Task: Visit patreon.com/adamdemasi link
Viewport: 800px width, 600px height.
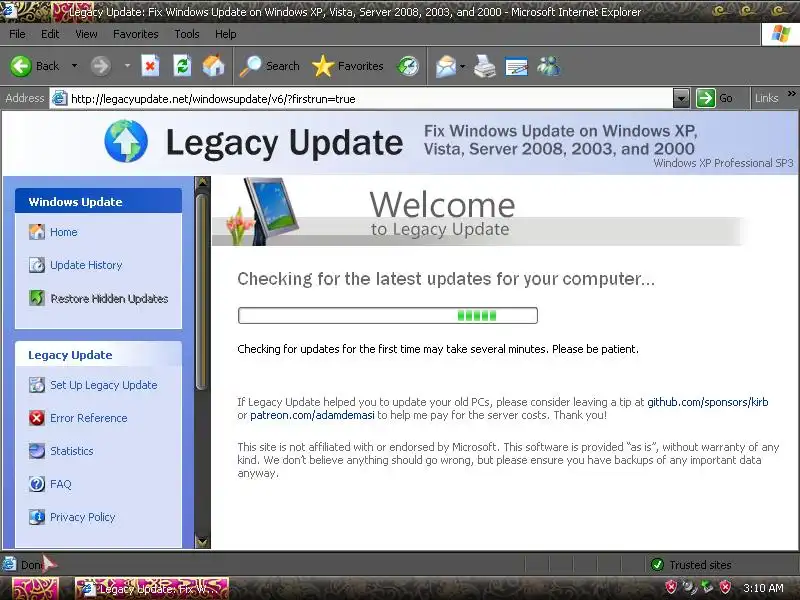Action: [x=312, y=415]
